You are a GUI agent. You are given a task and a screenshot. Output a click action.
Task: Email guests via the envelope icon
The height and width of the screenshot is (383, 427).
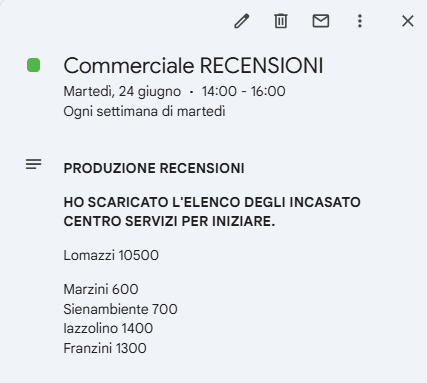pyautogui.click(x=321, y=21)
